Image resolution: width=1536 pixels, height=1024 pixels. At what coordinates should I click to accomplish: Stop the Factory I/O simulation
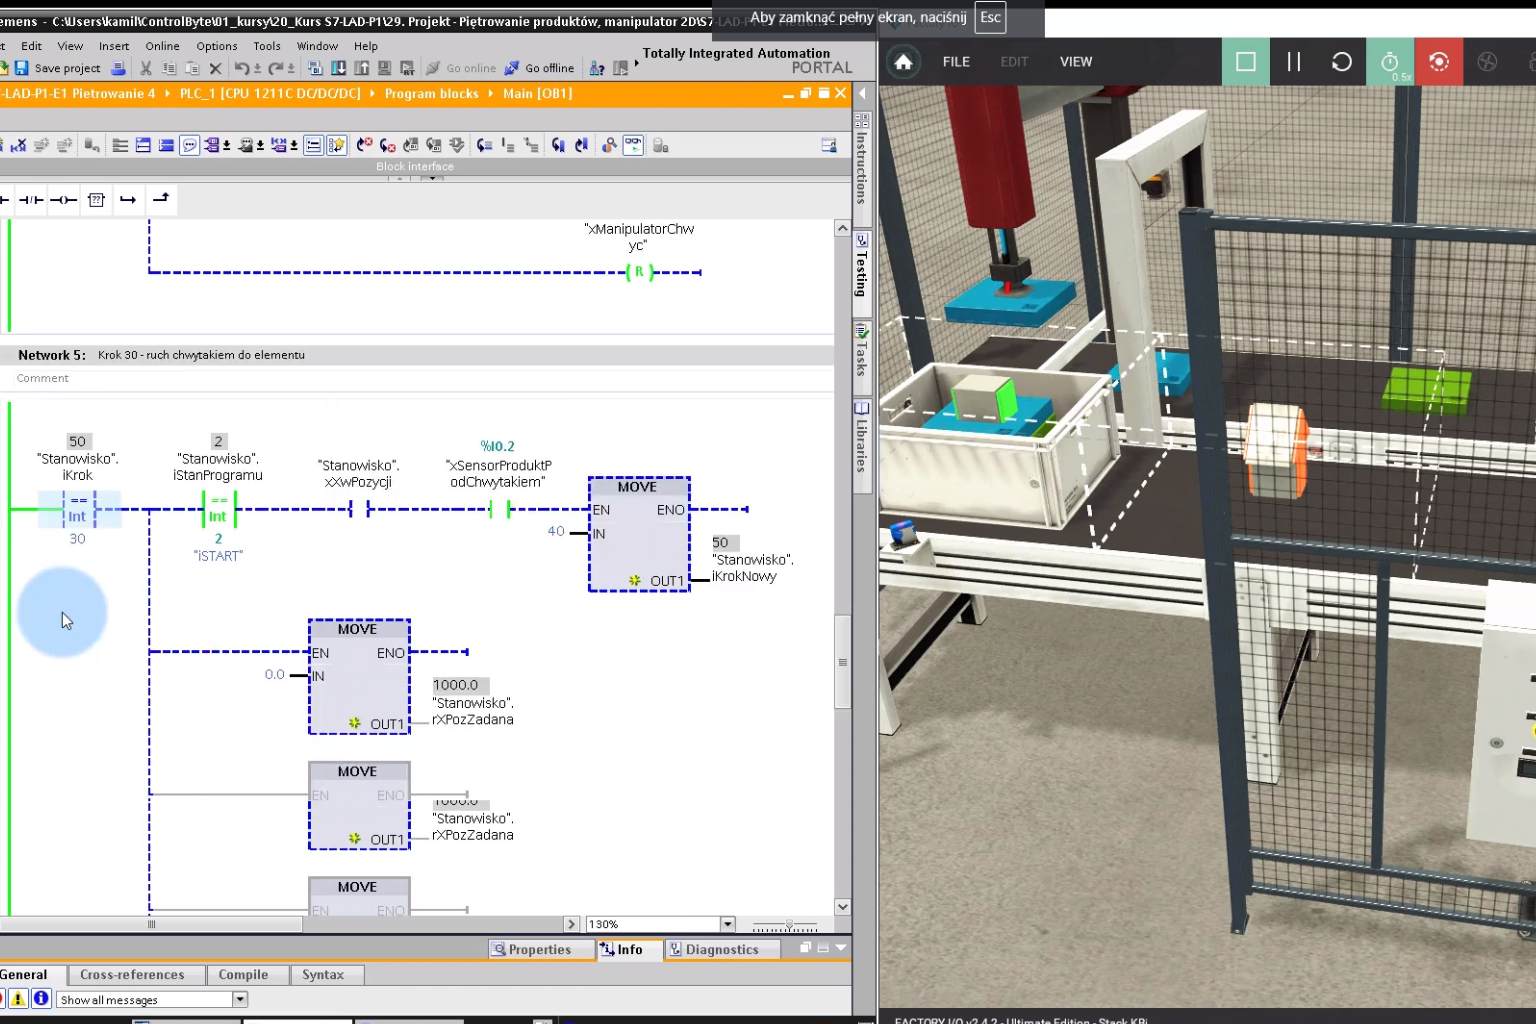click(1245, 62)
